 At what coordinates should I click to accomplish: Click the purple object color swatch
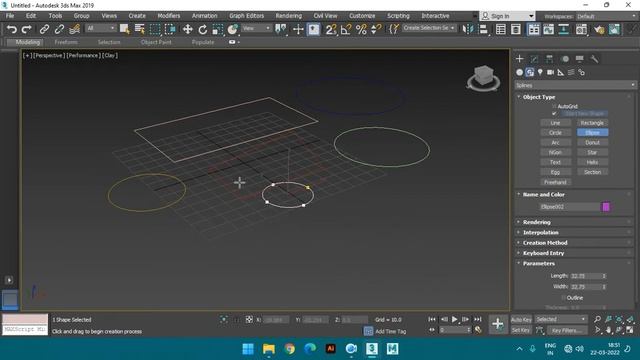coord(606,207)
